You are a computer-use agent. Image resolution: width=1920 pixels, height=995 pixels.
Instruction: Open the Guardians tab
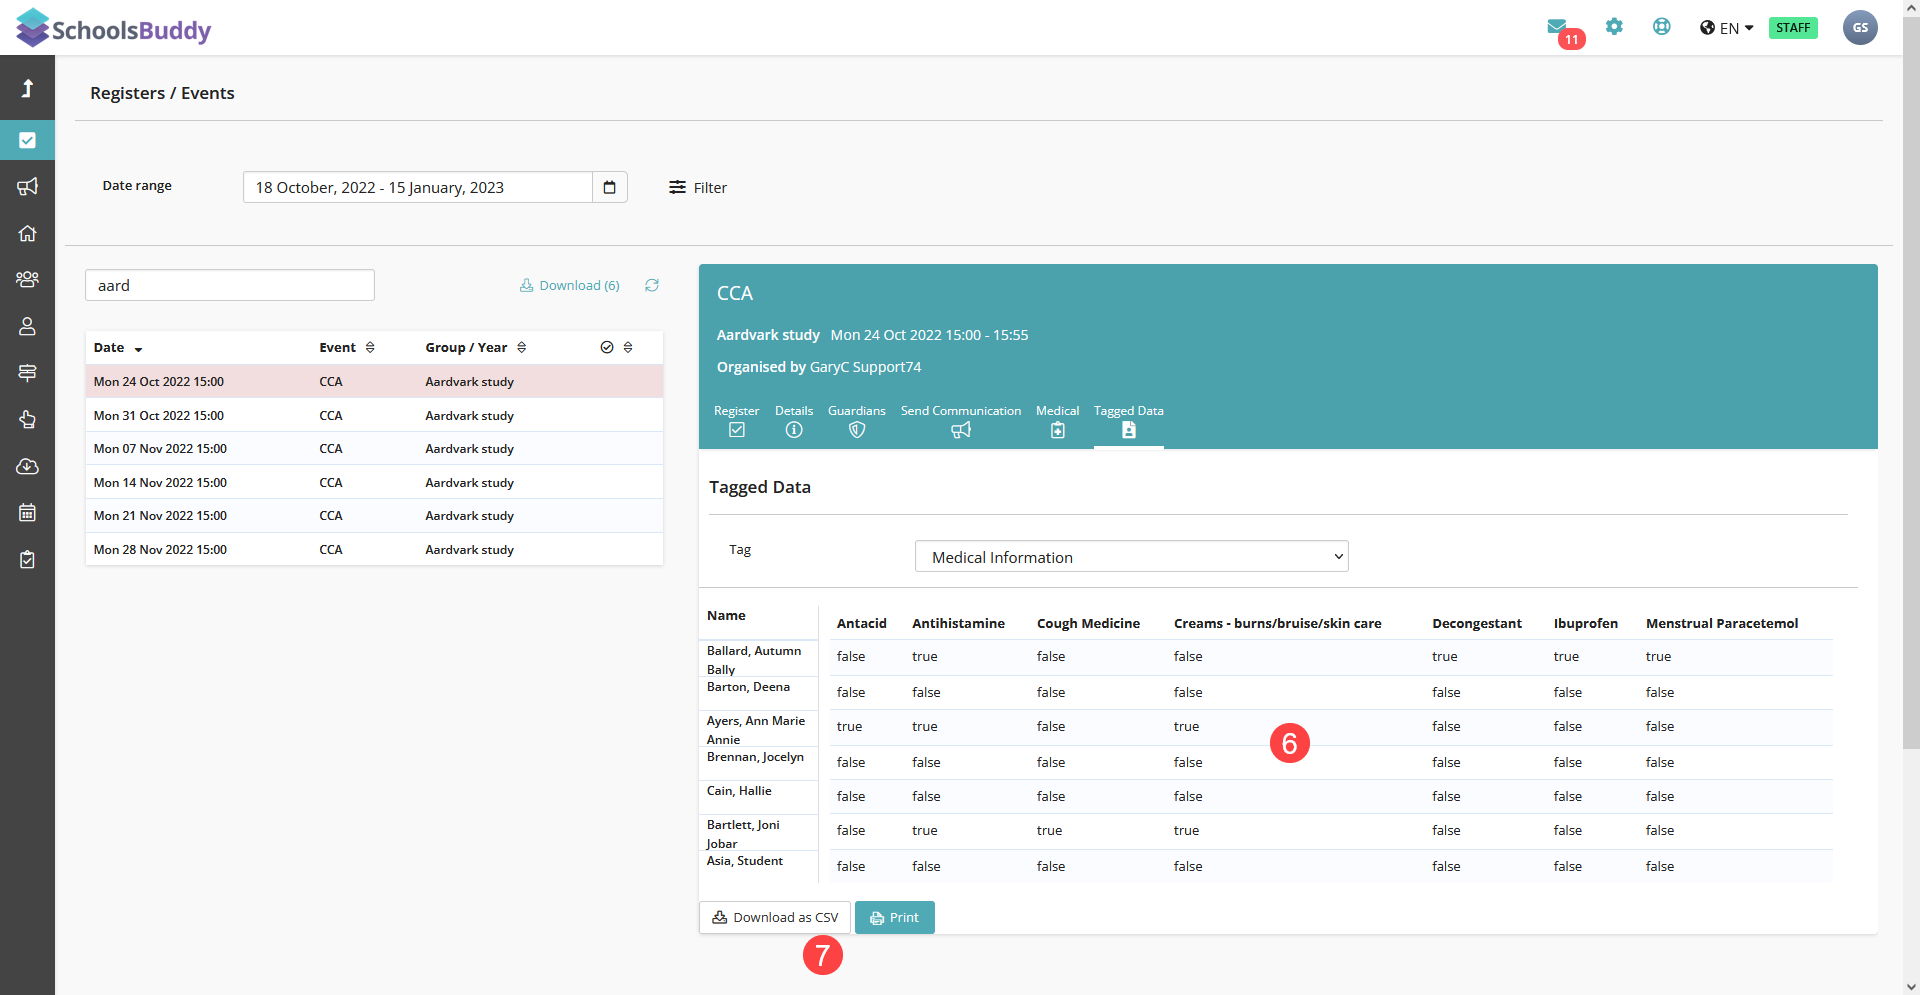point(856,421)
